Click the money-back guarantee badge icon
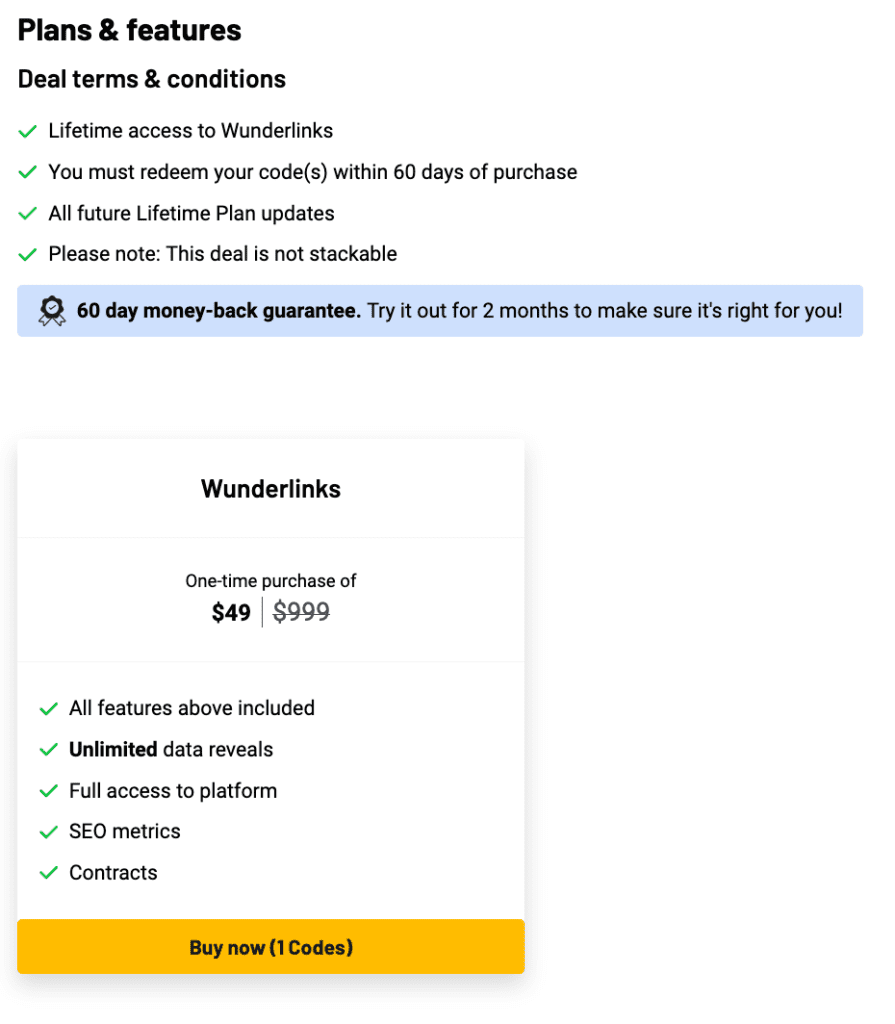The width and height of the screenshot is (895, 1024). 52,312
